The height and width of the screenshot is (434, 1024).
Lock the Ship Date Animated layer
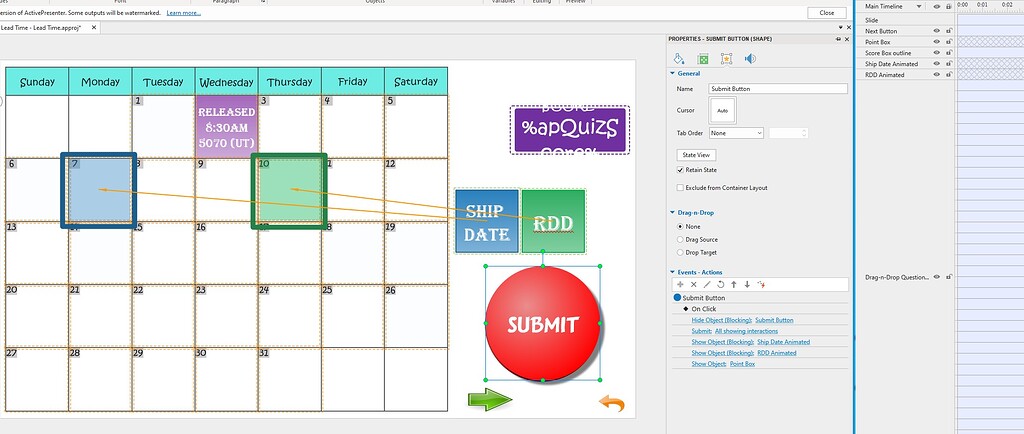[948, 64]
